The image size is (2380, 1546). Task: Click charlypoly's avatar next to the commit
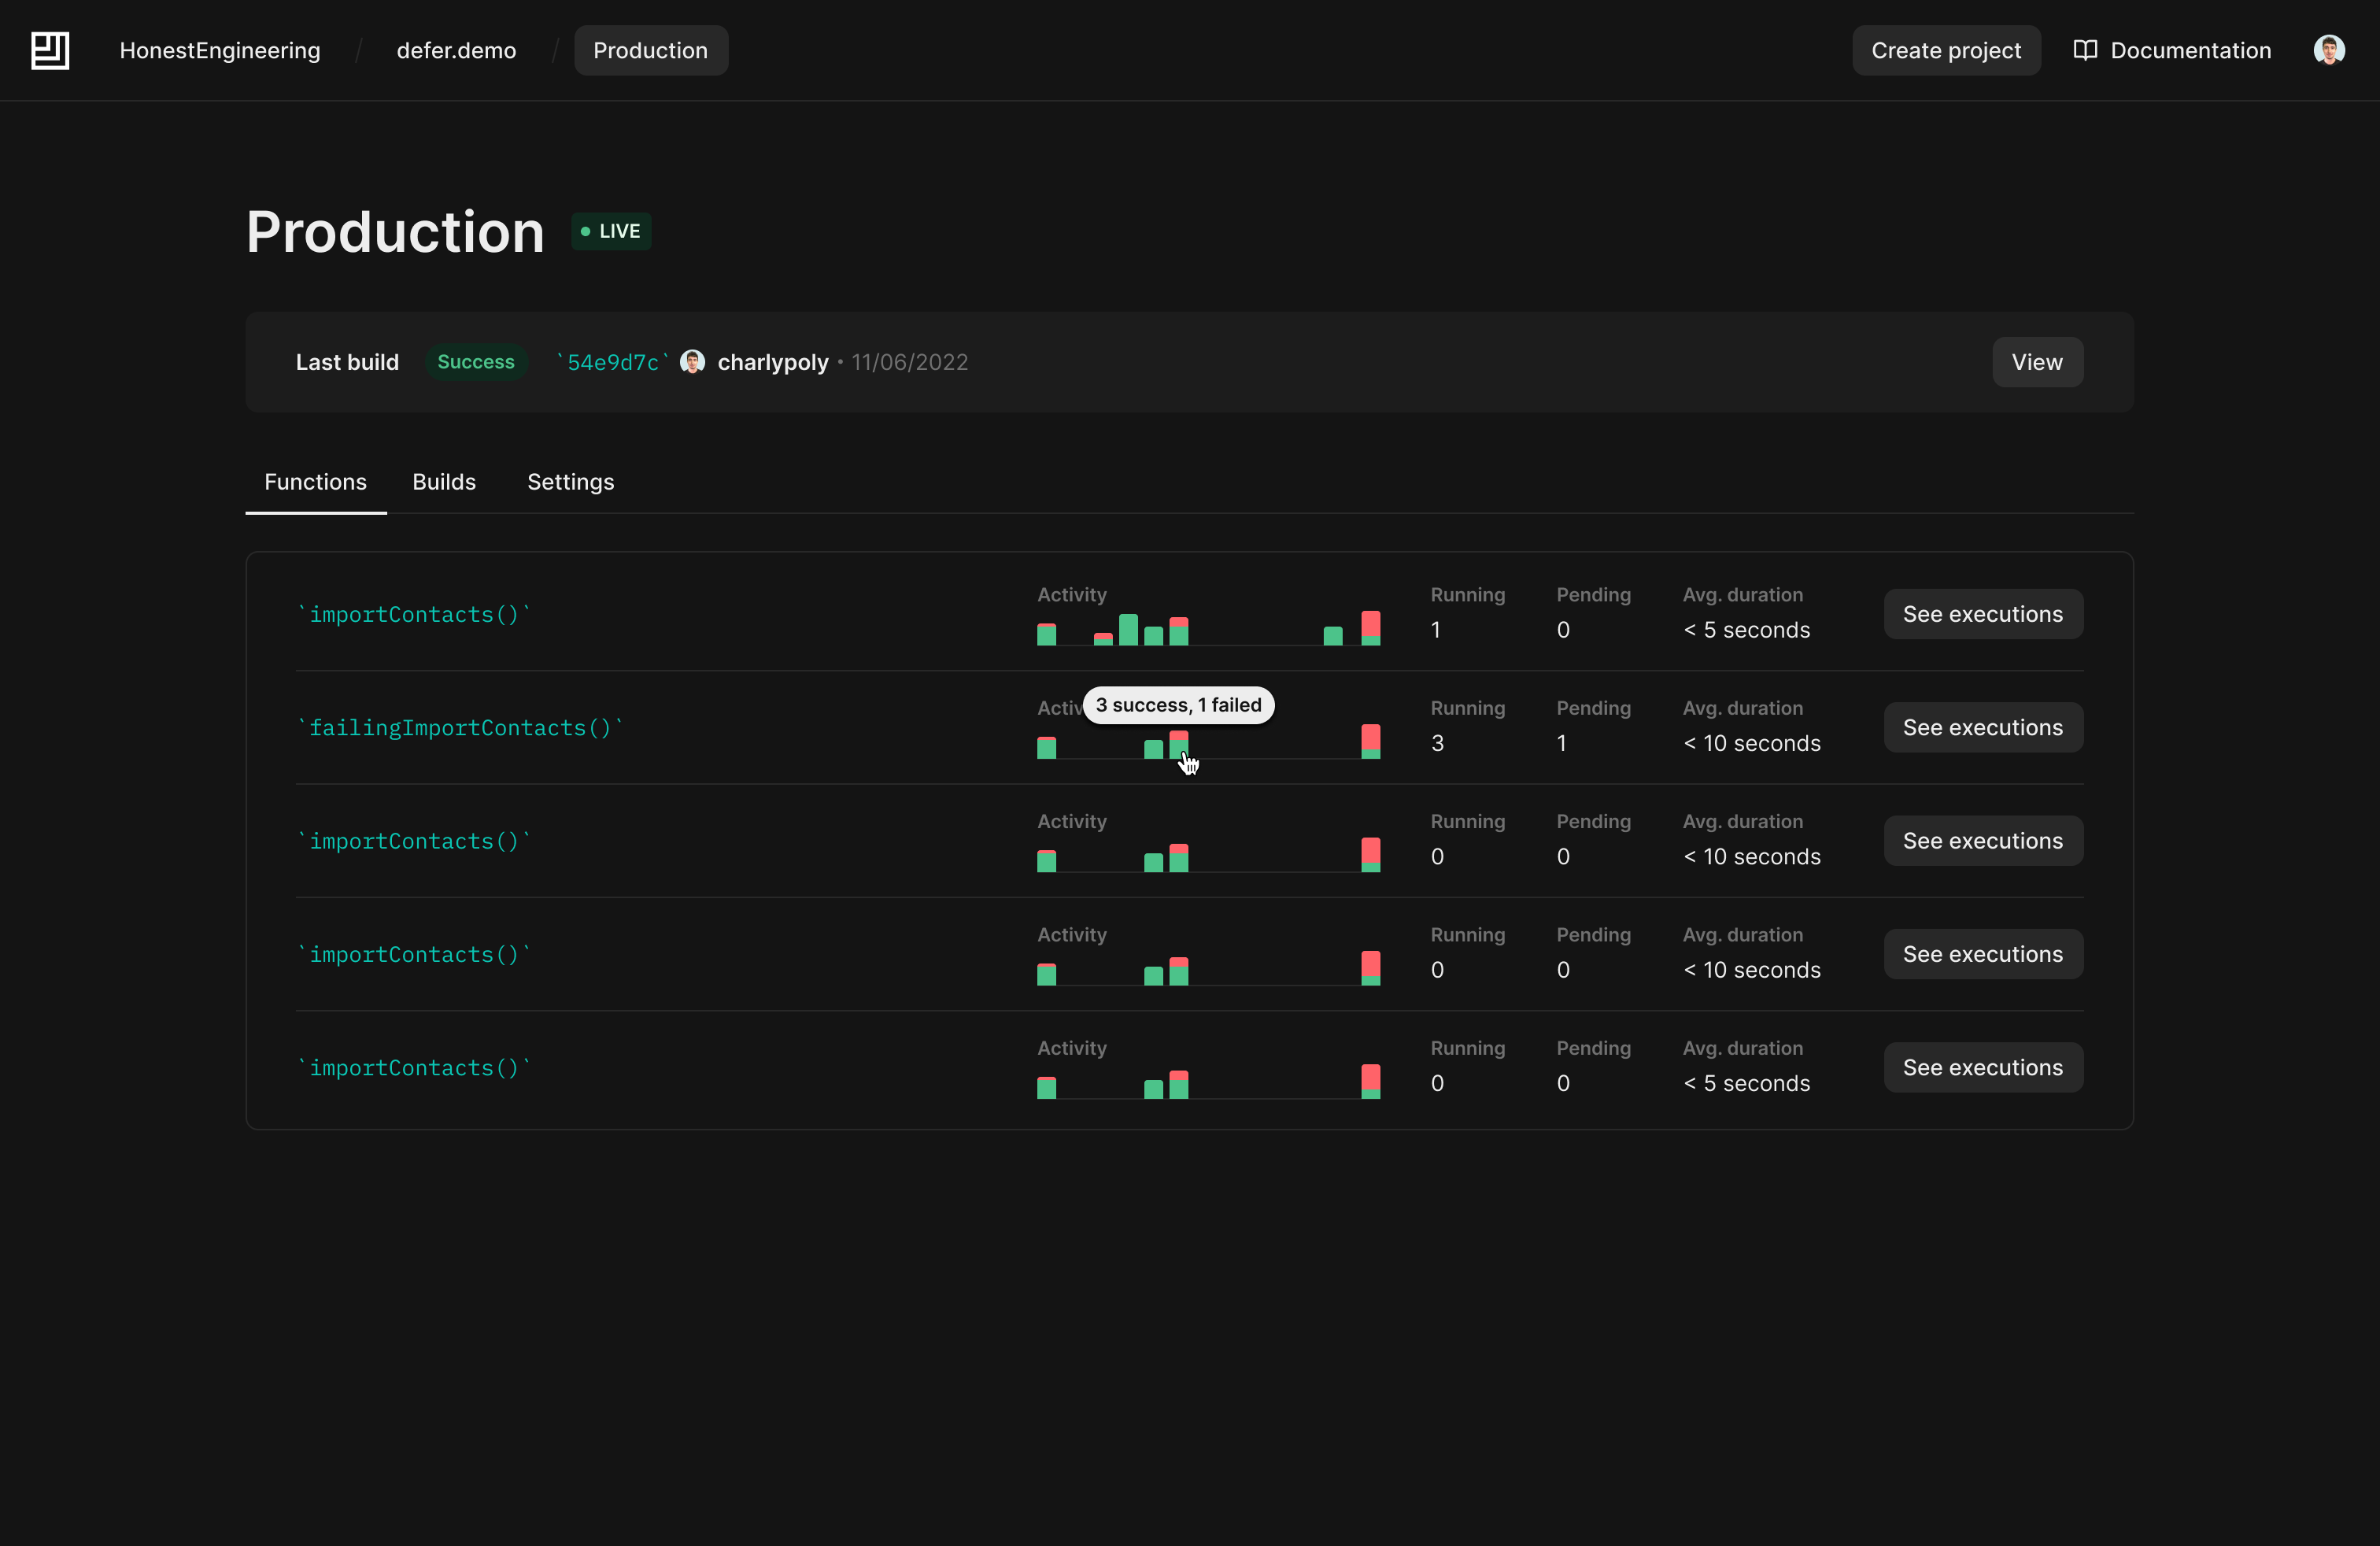tap(692, 362)
